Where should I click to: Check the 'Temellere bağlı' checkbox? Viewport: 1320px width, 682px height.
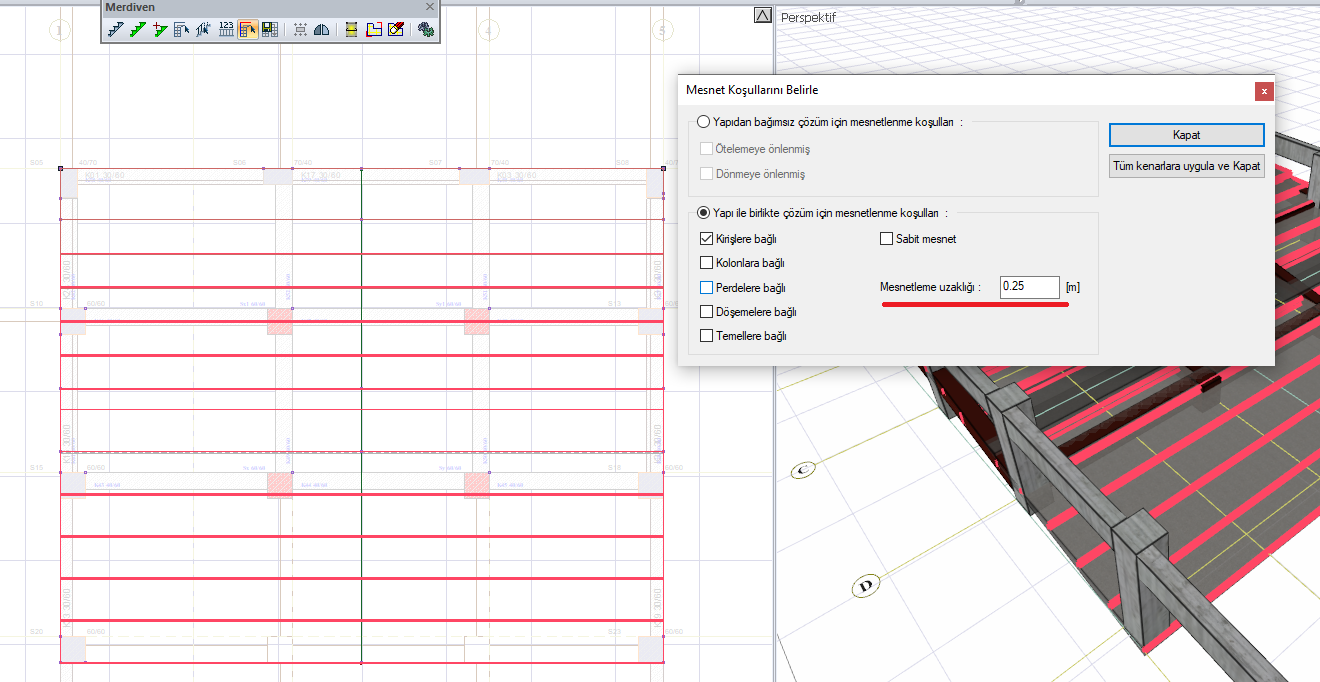707,336
